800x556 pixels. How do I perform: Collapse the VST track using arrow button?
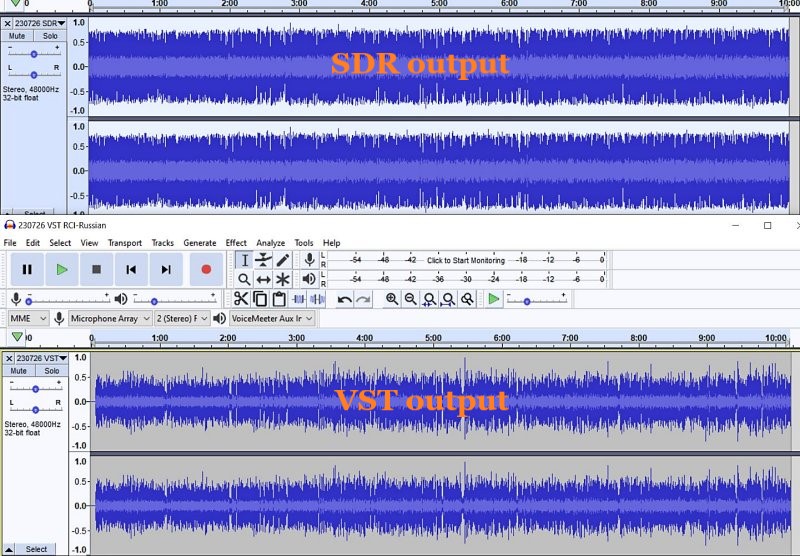tap(9, 549)
